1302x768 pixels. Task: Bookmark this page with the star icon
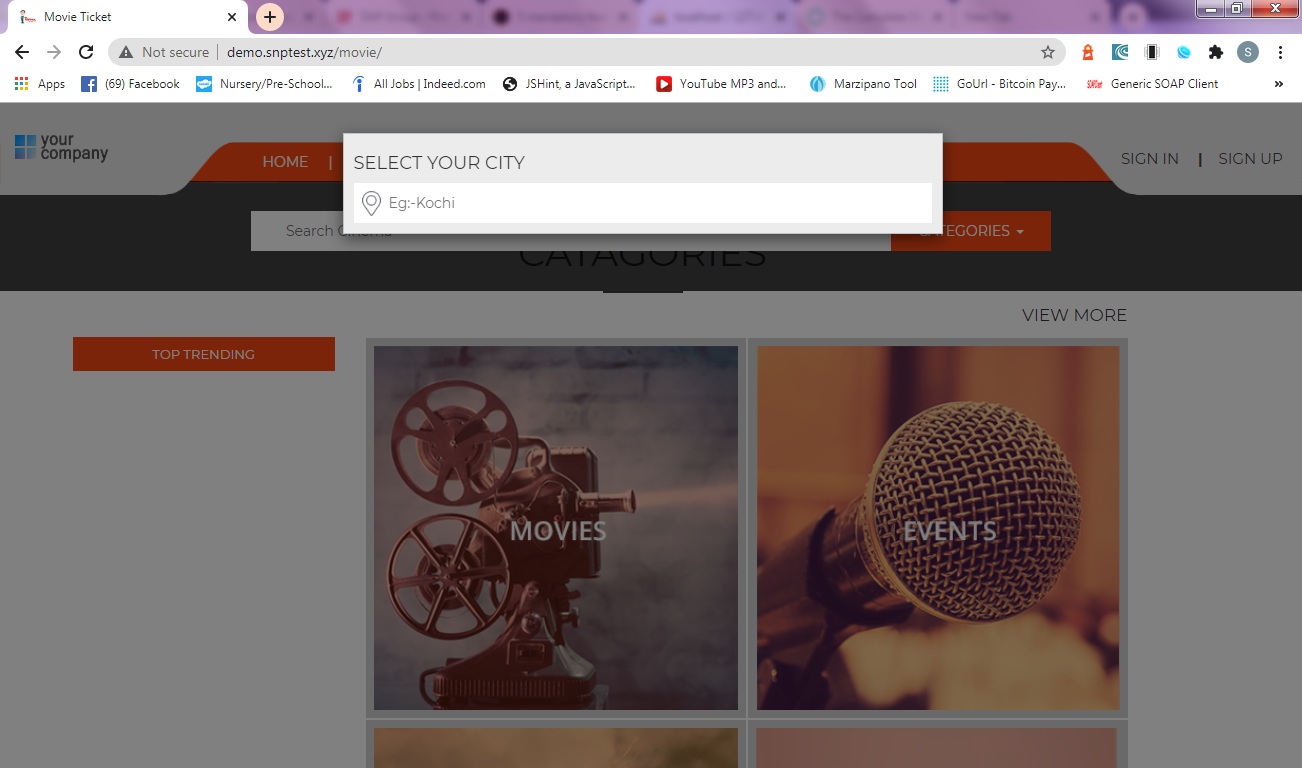click(1047, 52)
